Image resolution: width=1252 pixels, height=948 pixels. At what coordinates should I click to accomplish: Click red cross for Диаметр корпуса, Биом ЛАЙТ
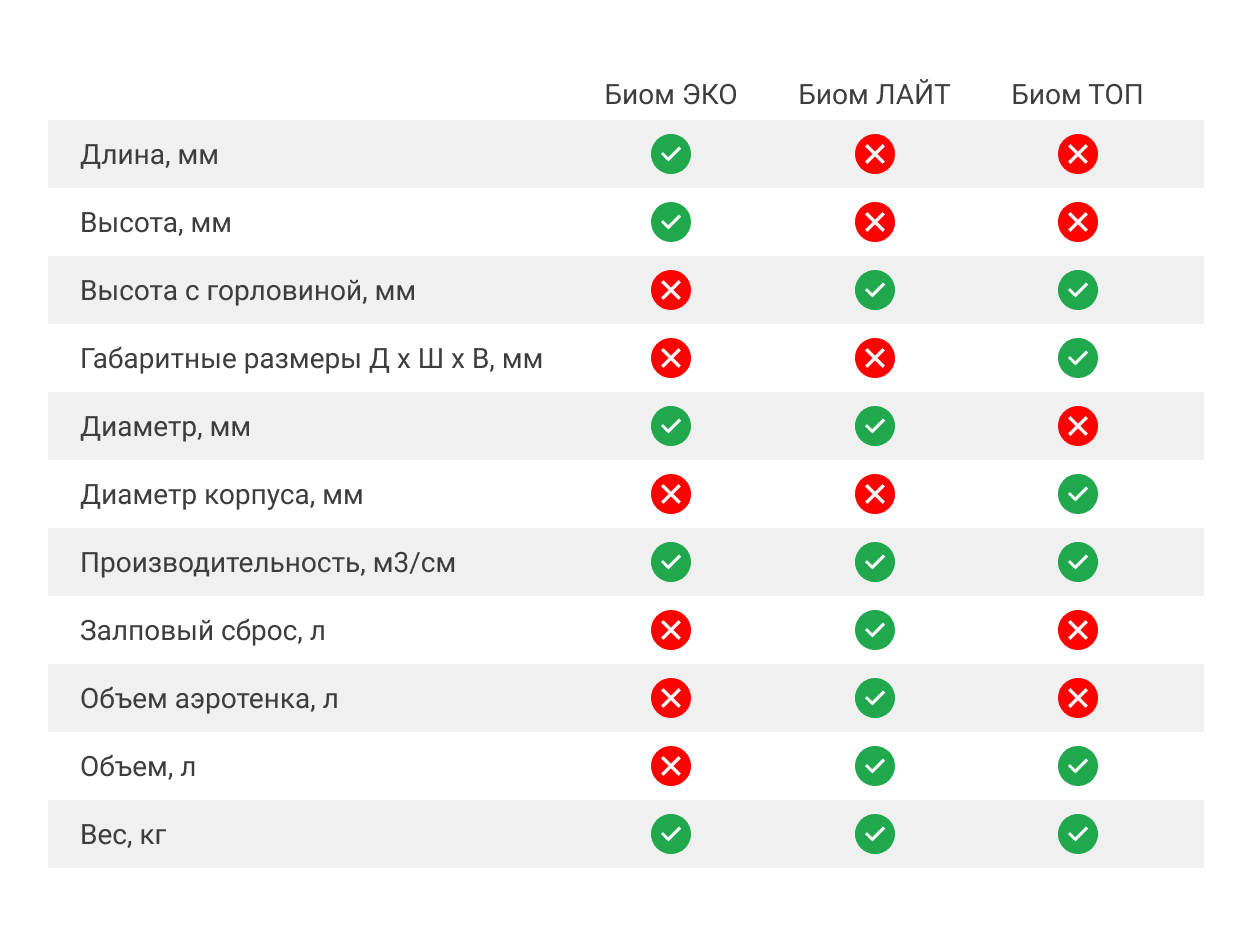(875, 494)
